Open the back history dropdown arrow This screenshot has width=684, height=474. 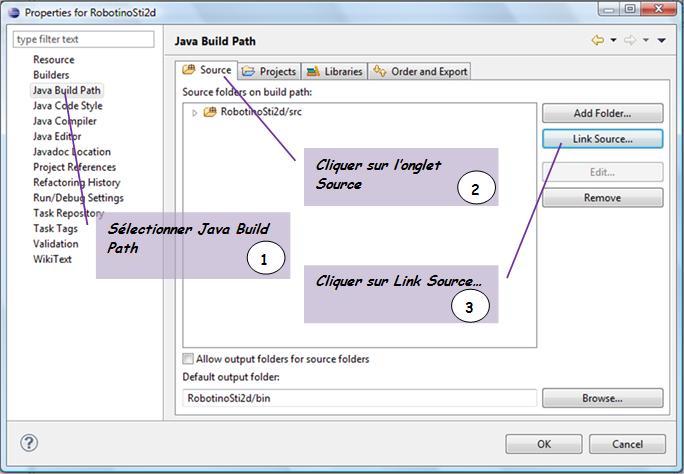click(612, 41)
